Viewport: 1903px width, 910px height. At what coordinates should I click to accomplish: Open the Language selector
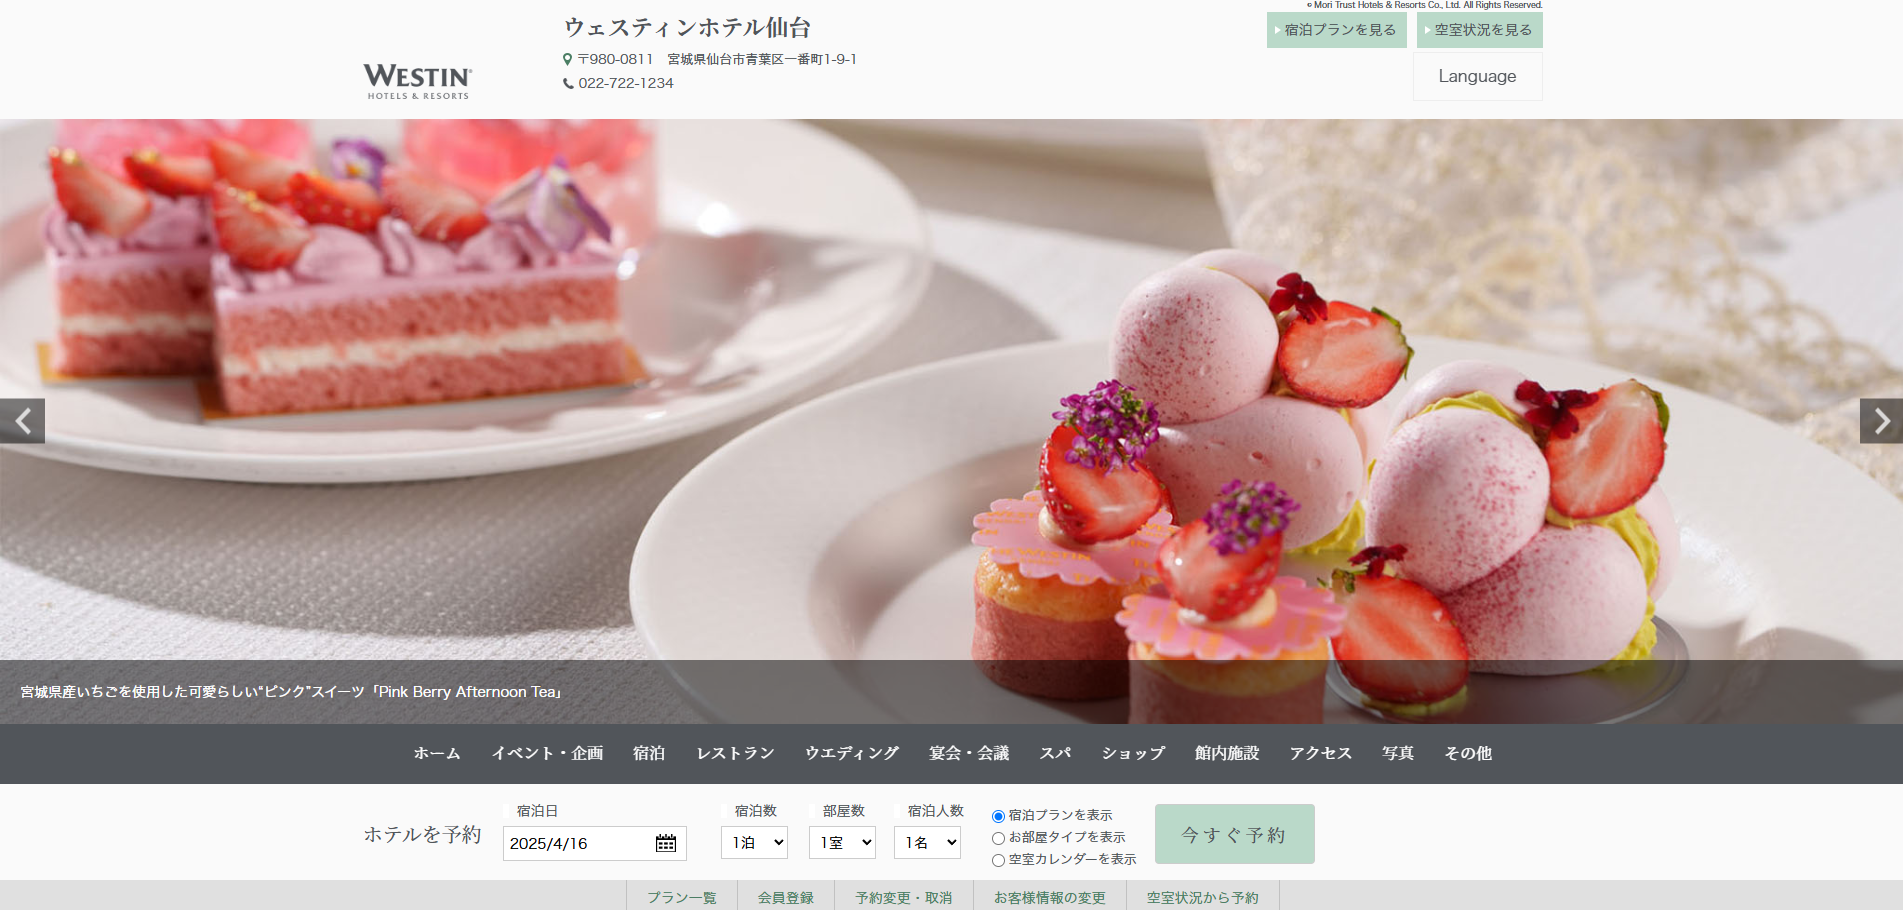(1477, 77)
